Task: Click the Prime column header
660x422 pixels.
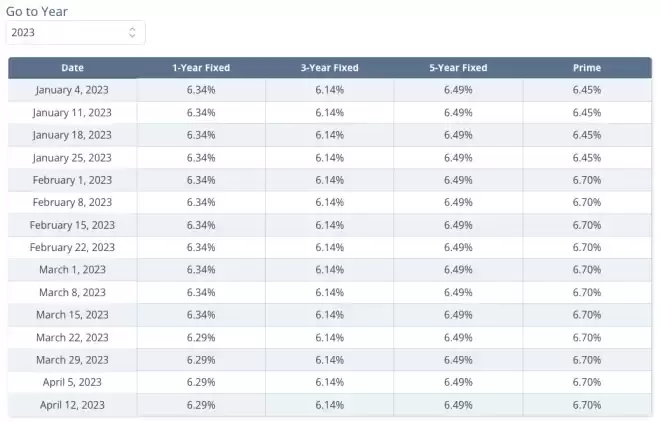Action: coord(587,68)
